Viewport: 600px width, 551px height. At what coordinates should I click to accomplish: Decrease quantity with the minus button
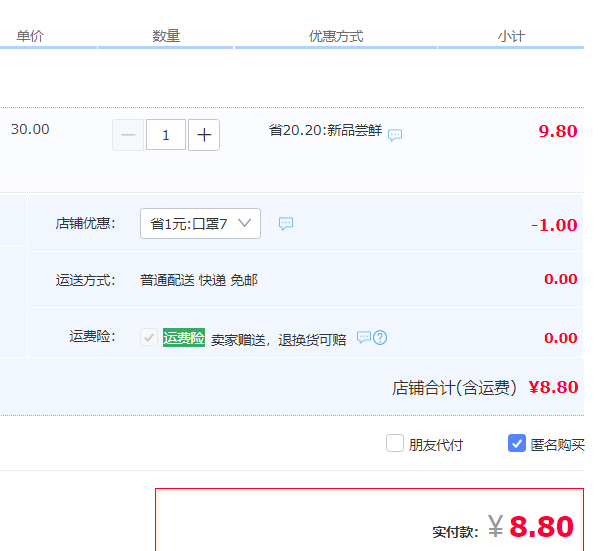click(128, 135)
